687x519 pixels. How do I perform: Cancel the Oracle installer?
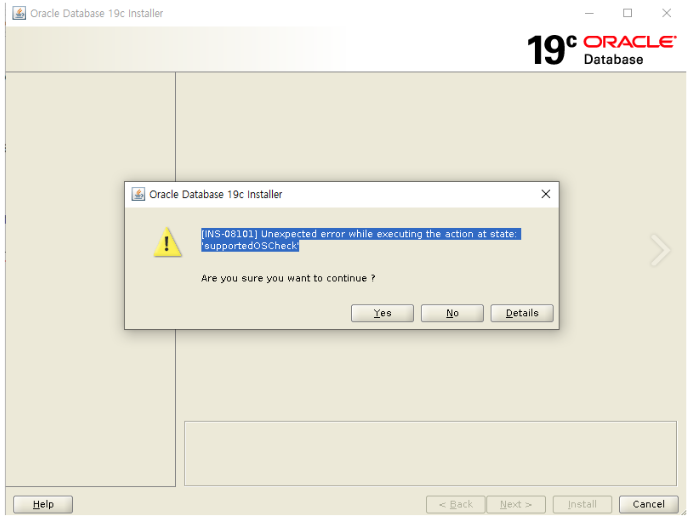pos(648,504)
